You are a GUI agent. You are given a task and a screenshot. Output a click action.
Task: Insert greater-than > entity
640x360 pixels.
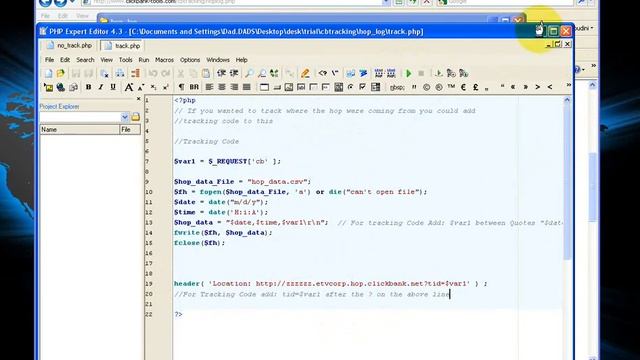[x=538, y=87]
